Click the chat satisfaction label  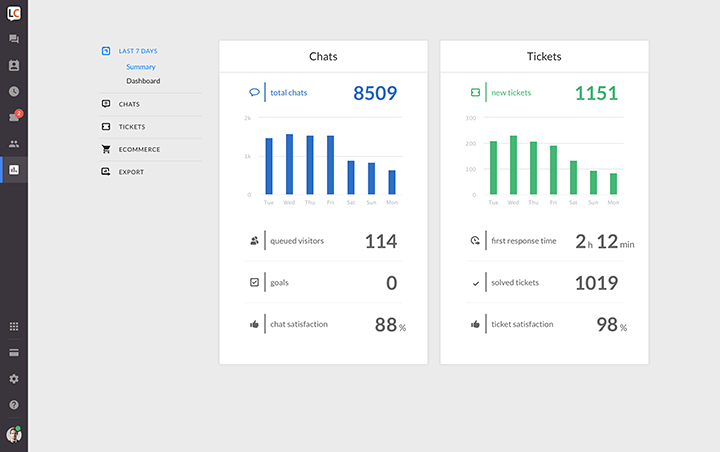pos(299,324)
